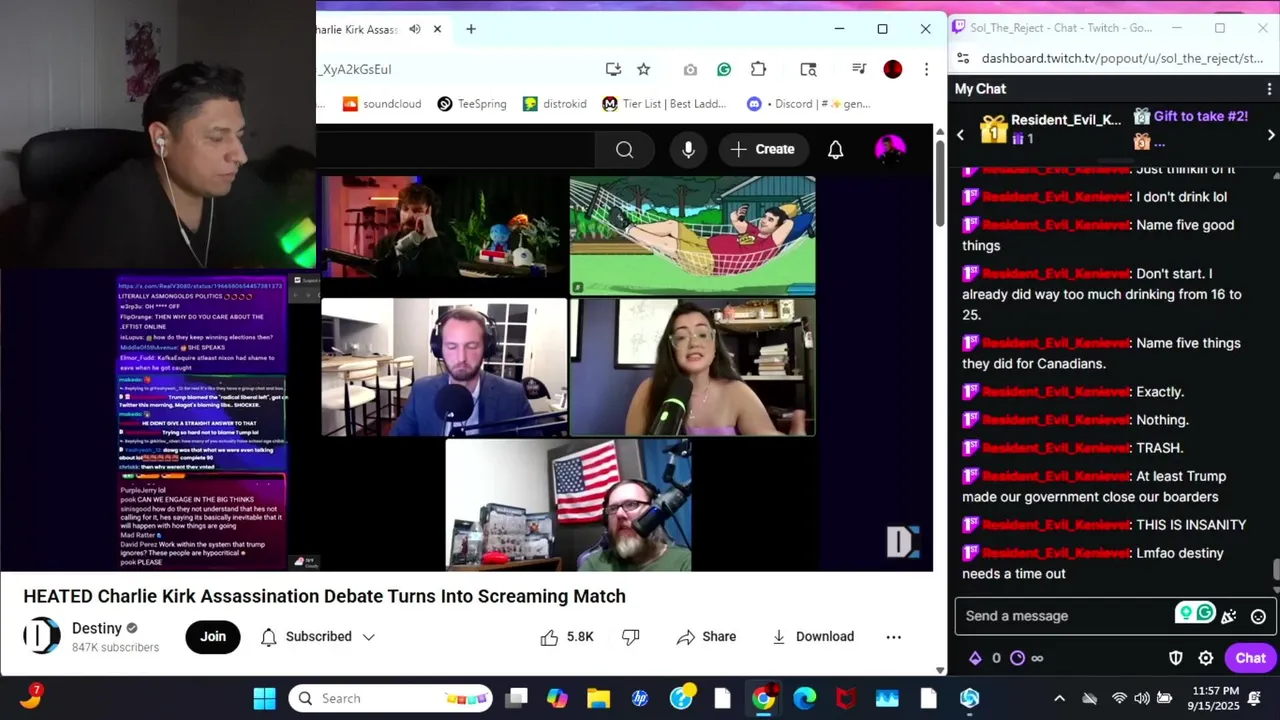The width and height of the screenshot is (1280, 720).
Task: Open the Chrome extensions puzzle icon
Action: coord(758,69)
